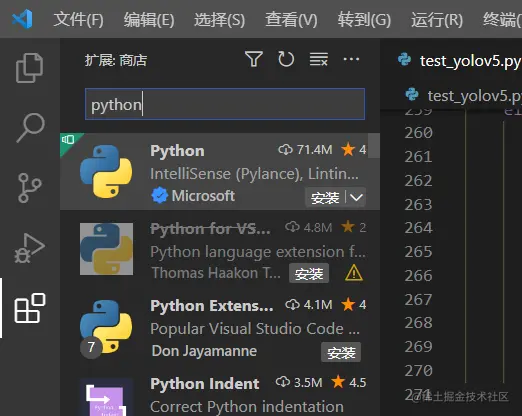
Task: Install the Microsoft Python extension
Action: pyautogui.click(x=325, y=198)
